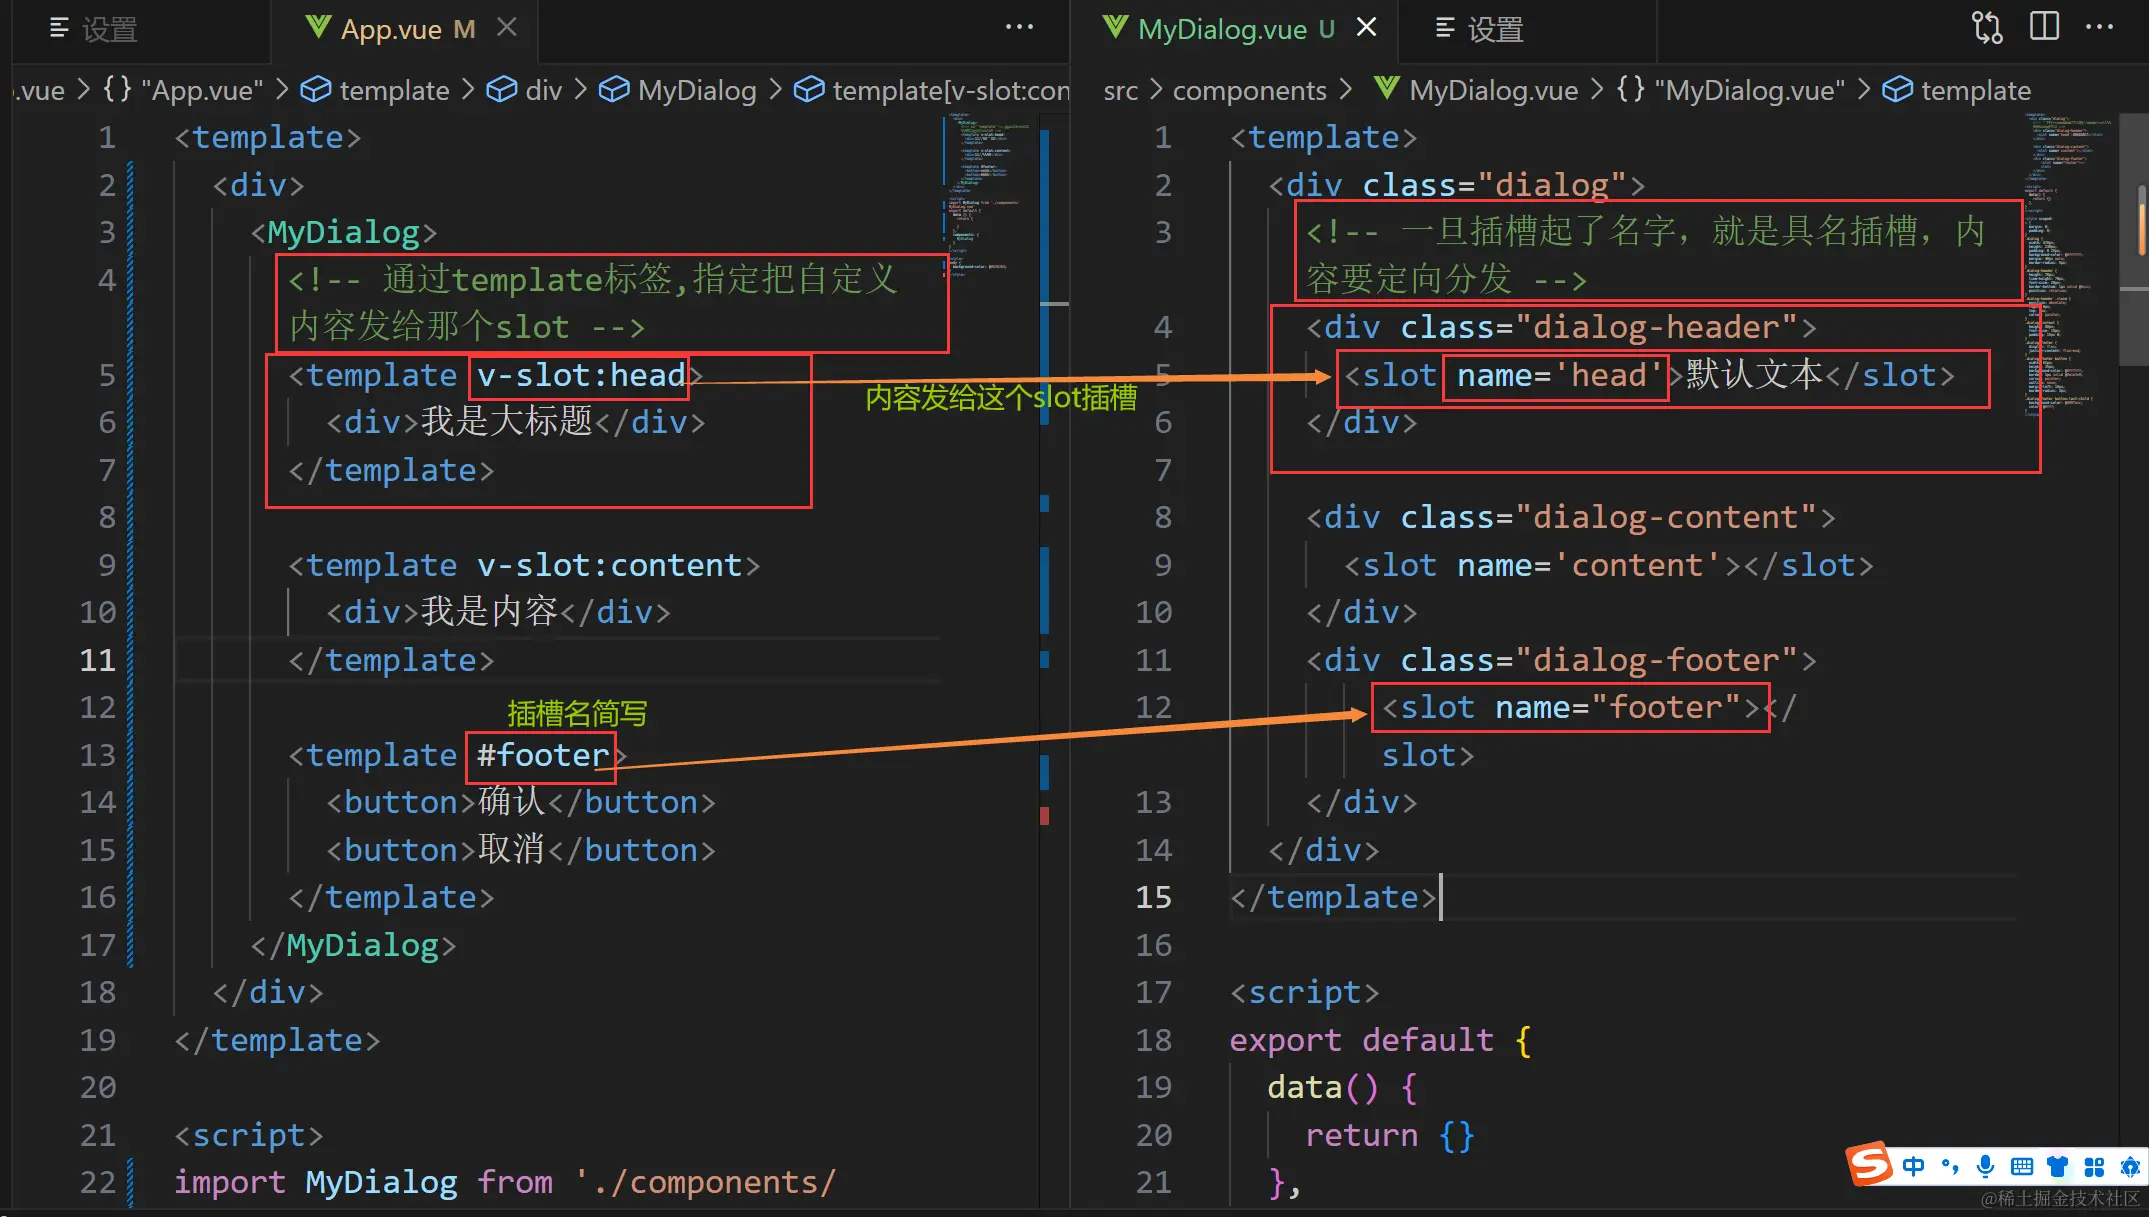Open more actions menu in the right editor group
Viewport: 2149px width, 1217px height.
(x=2099, y=27)
